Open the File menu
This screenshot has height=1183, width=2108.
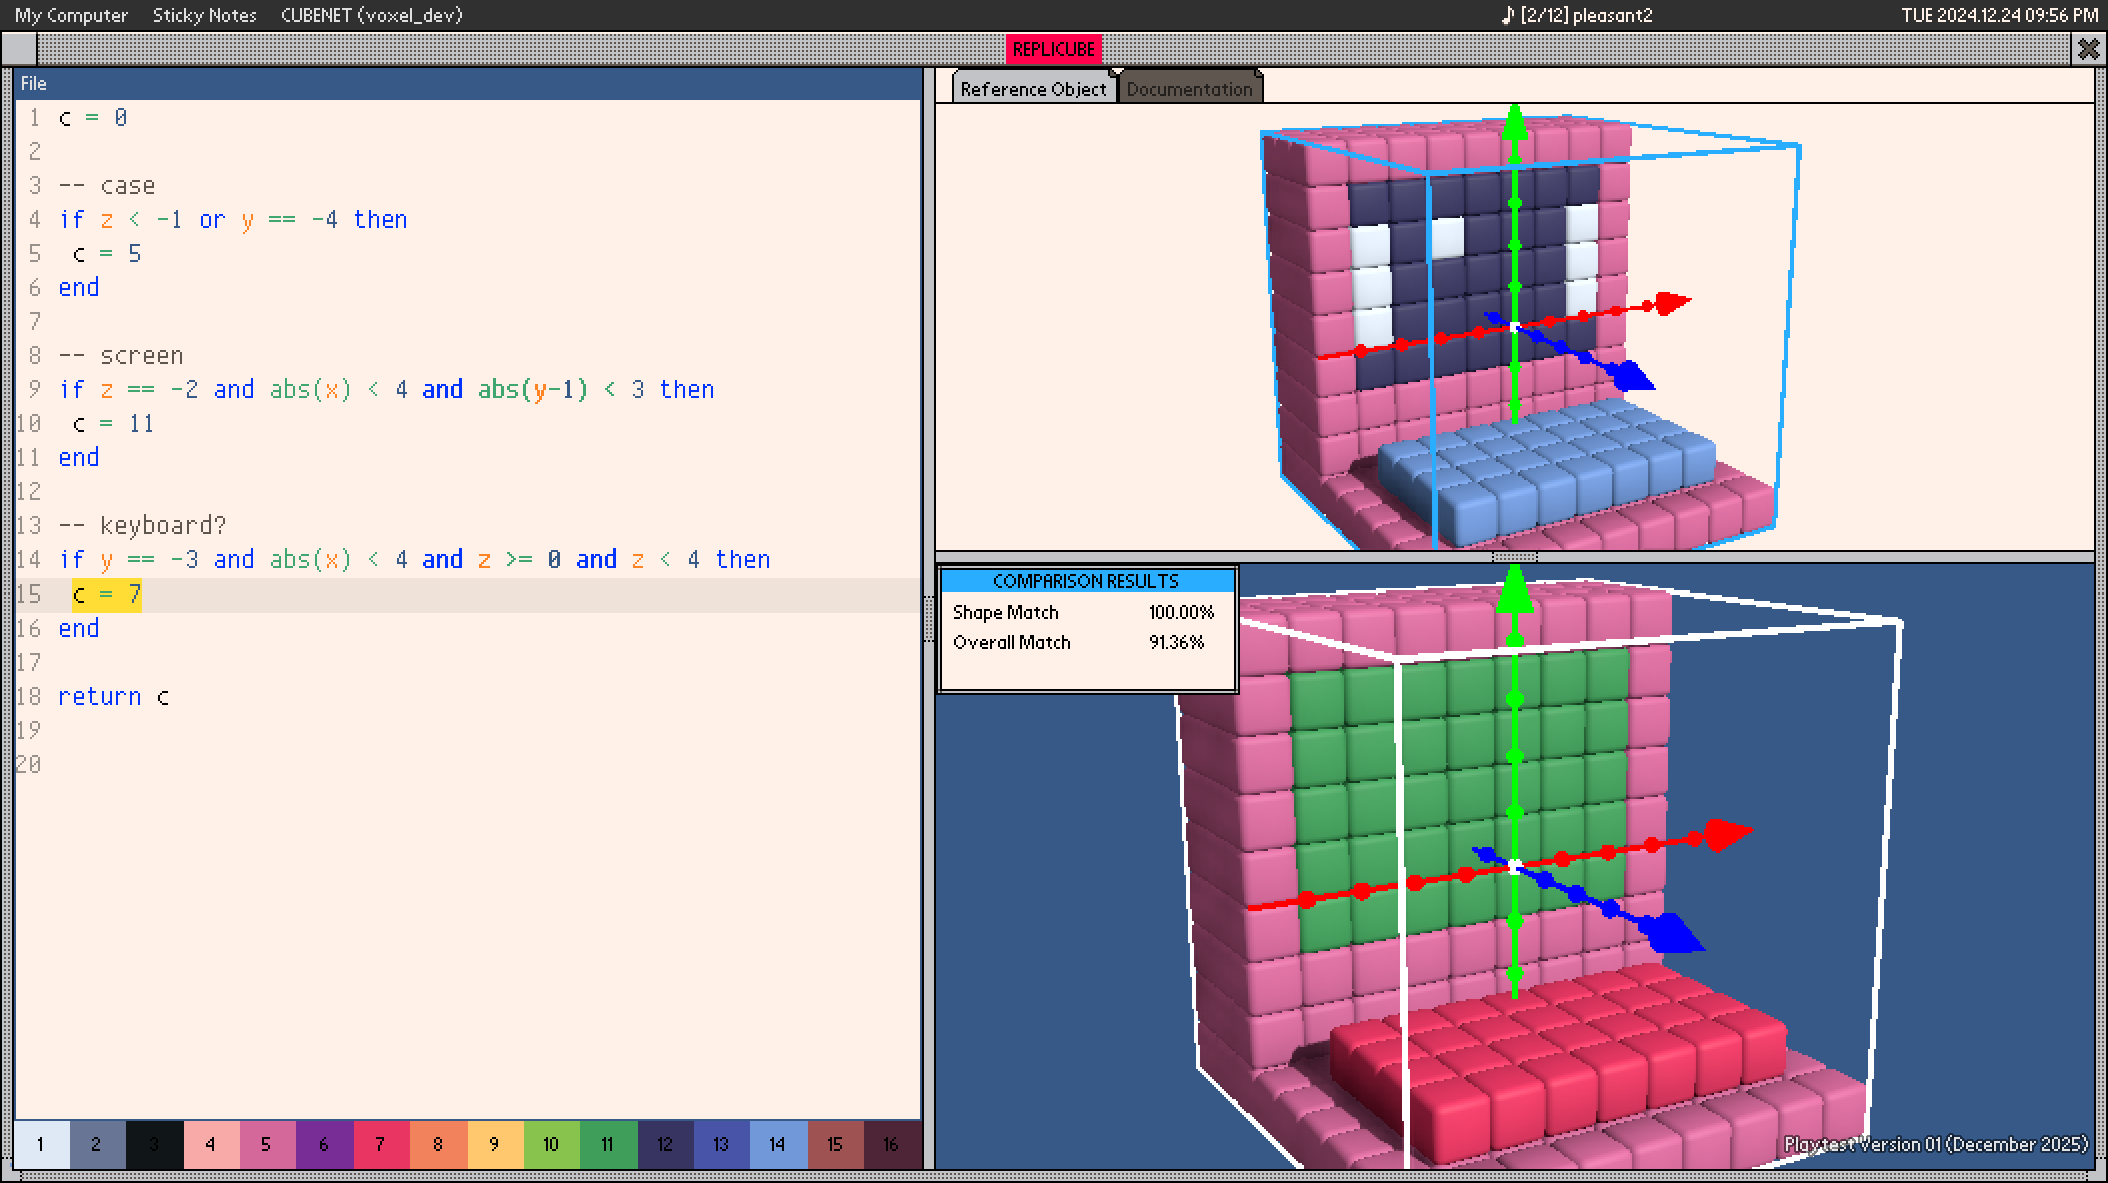coord(33,84)
